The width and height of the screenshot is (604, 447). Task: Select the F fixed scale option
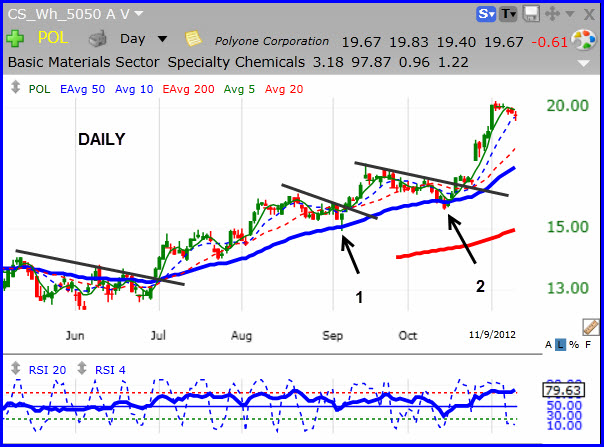pyautogui.click(x=588, y=344)
